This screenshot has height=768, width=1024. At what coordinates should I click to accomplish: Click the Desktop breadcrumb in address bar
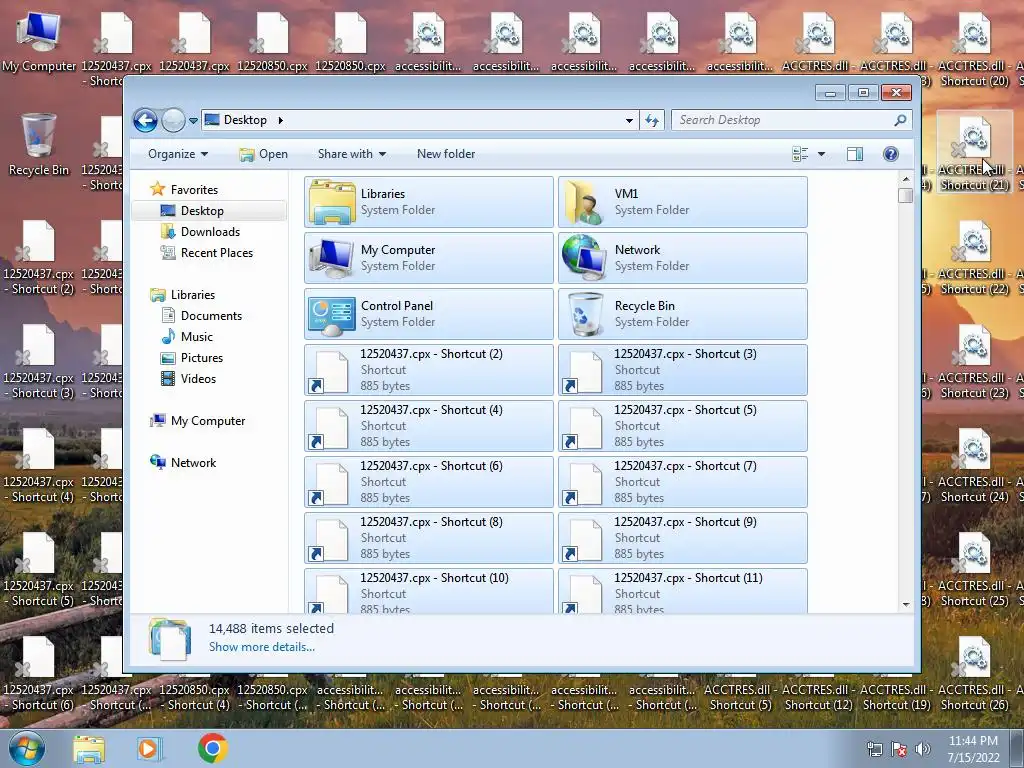[x=245, y=120]
